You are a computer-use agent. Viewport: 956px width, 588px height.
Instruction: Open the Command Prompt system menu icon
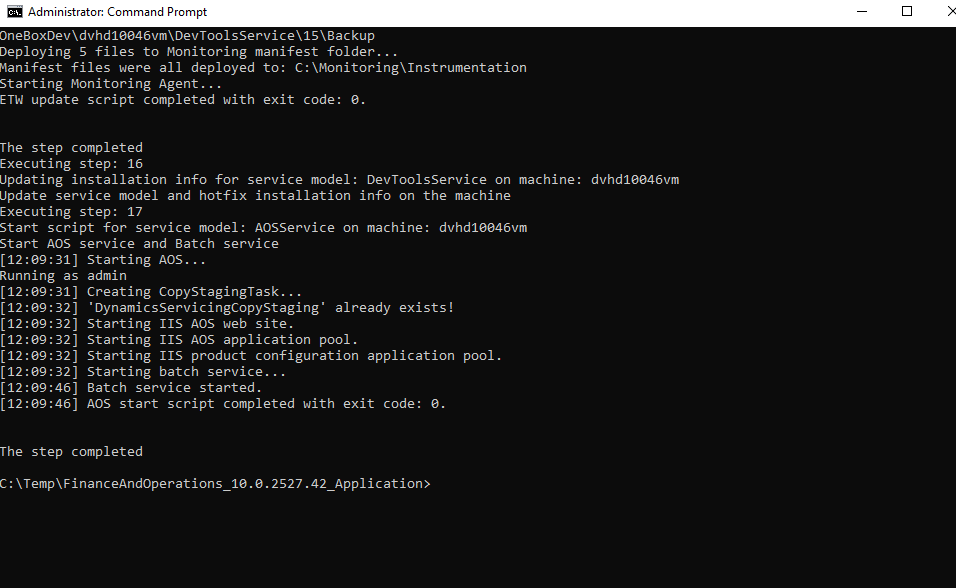pyautogui.click(x=15, y=12)
